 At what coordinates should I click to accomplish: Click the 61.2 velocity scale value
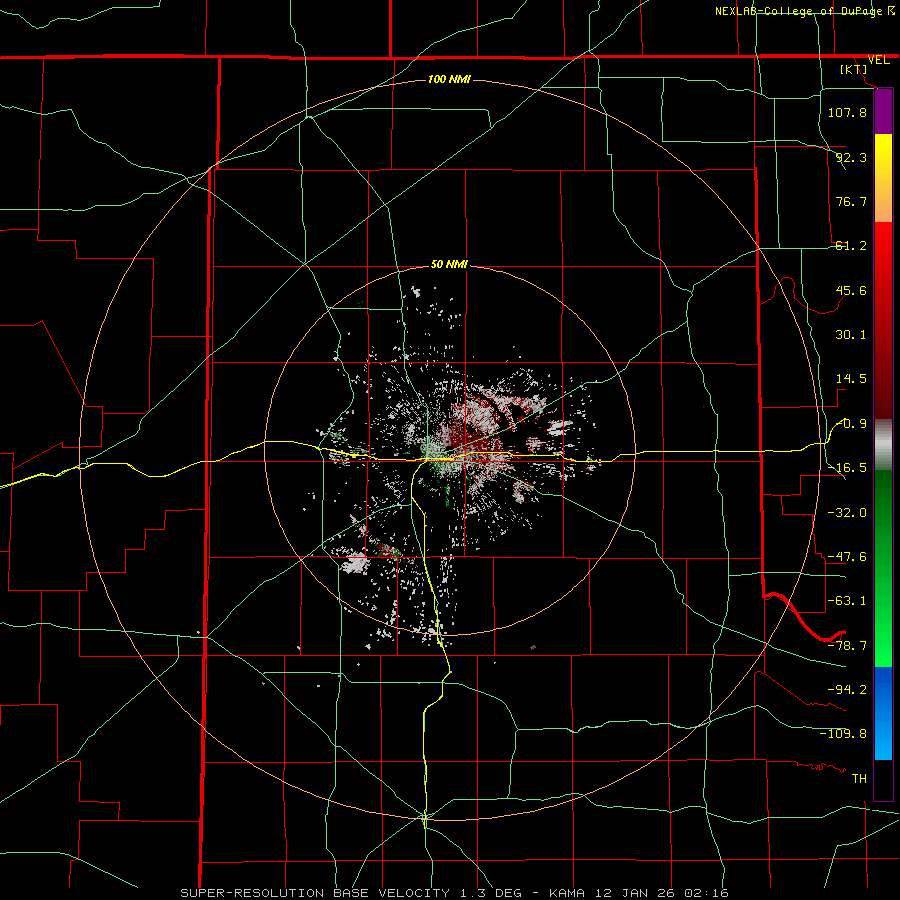point(851,246)
